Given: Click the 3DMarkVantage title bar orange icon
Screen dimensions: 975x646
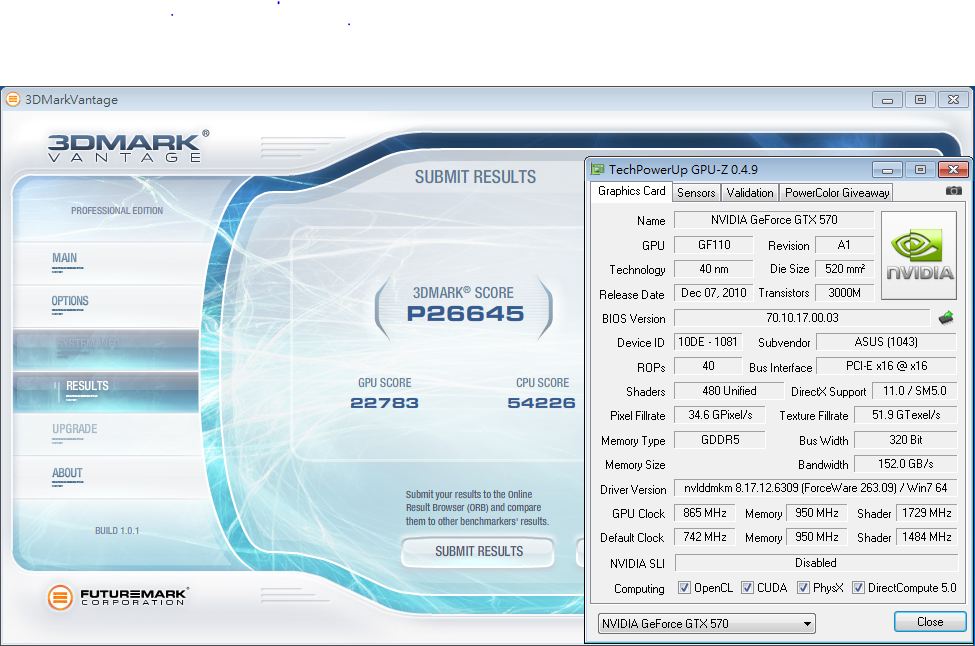Looking at the screenshot, I should point(12,99).
